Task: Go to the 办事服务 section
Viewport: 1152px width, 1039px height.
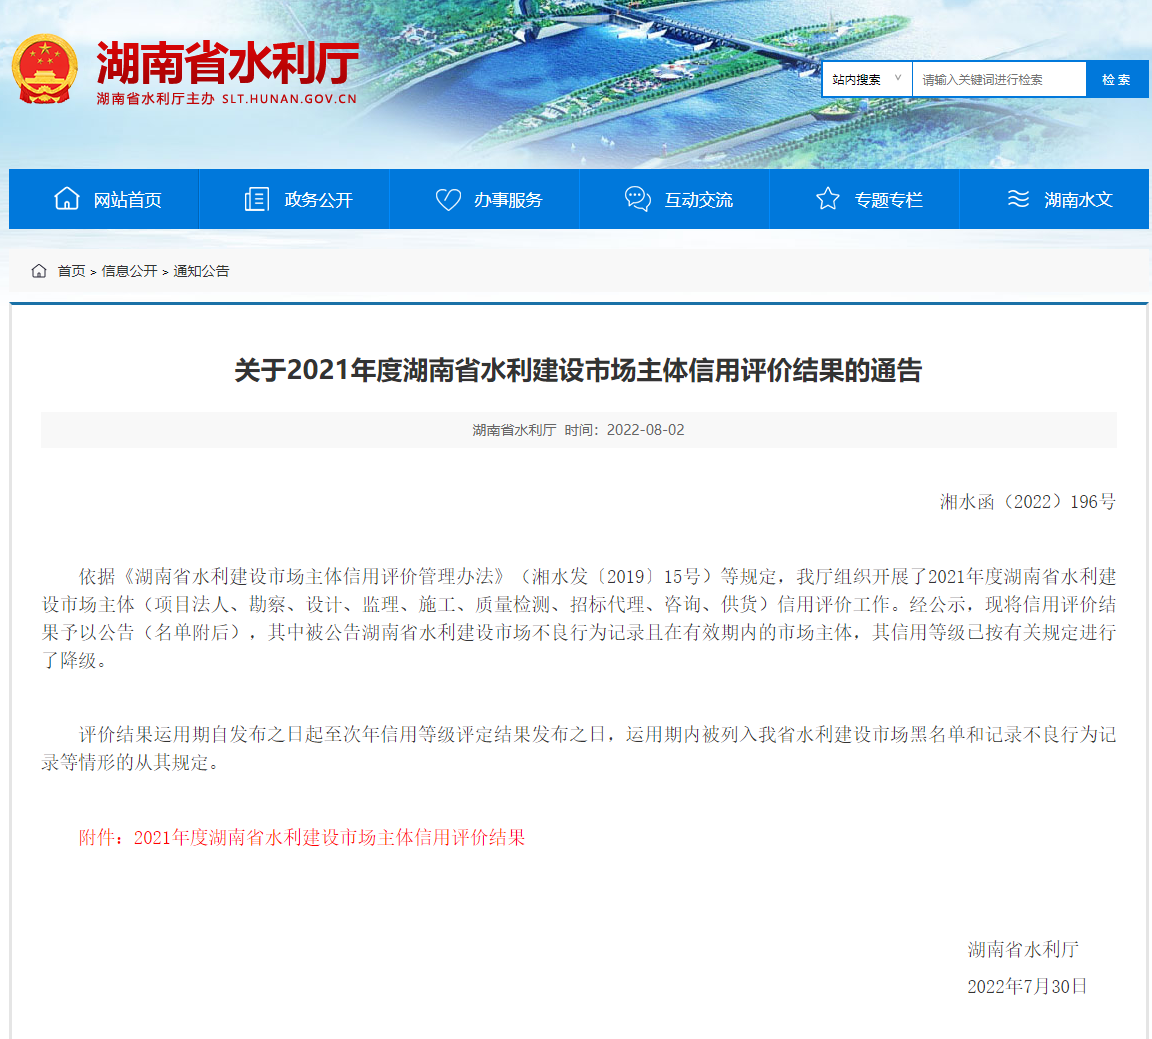Action: pyautogui.click(x=508, y=200)
